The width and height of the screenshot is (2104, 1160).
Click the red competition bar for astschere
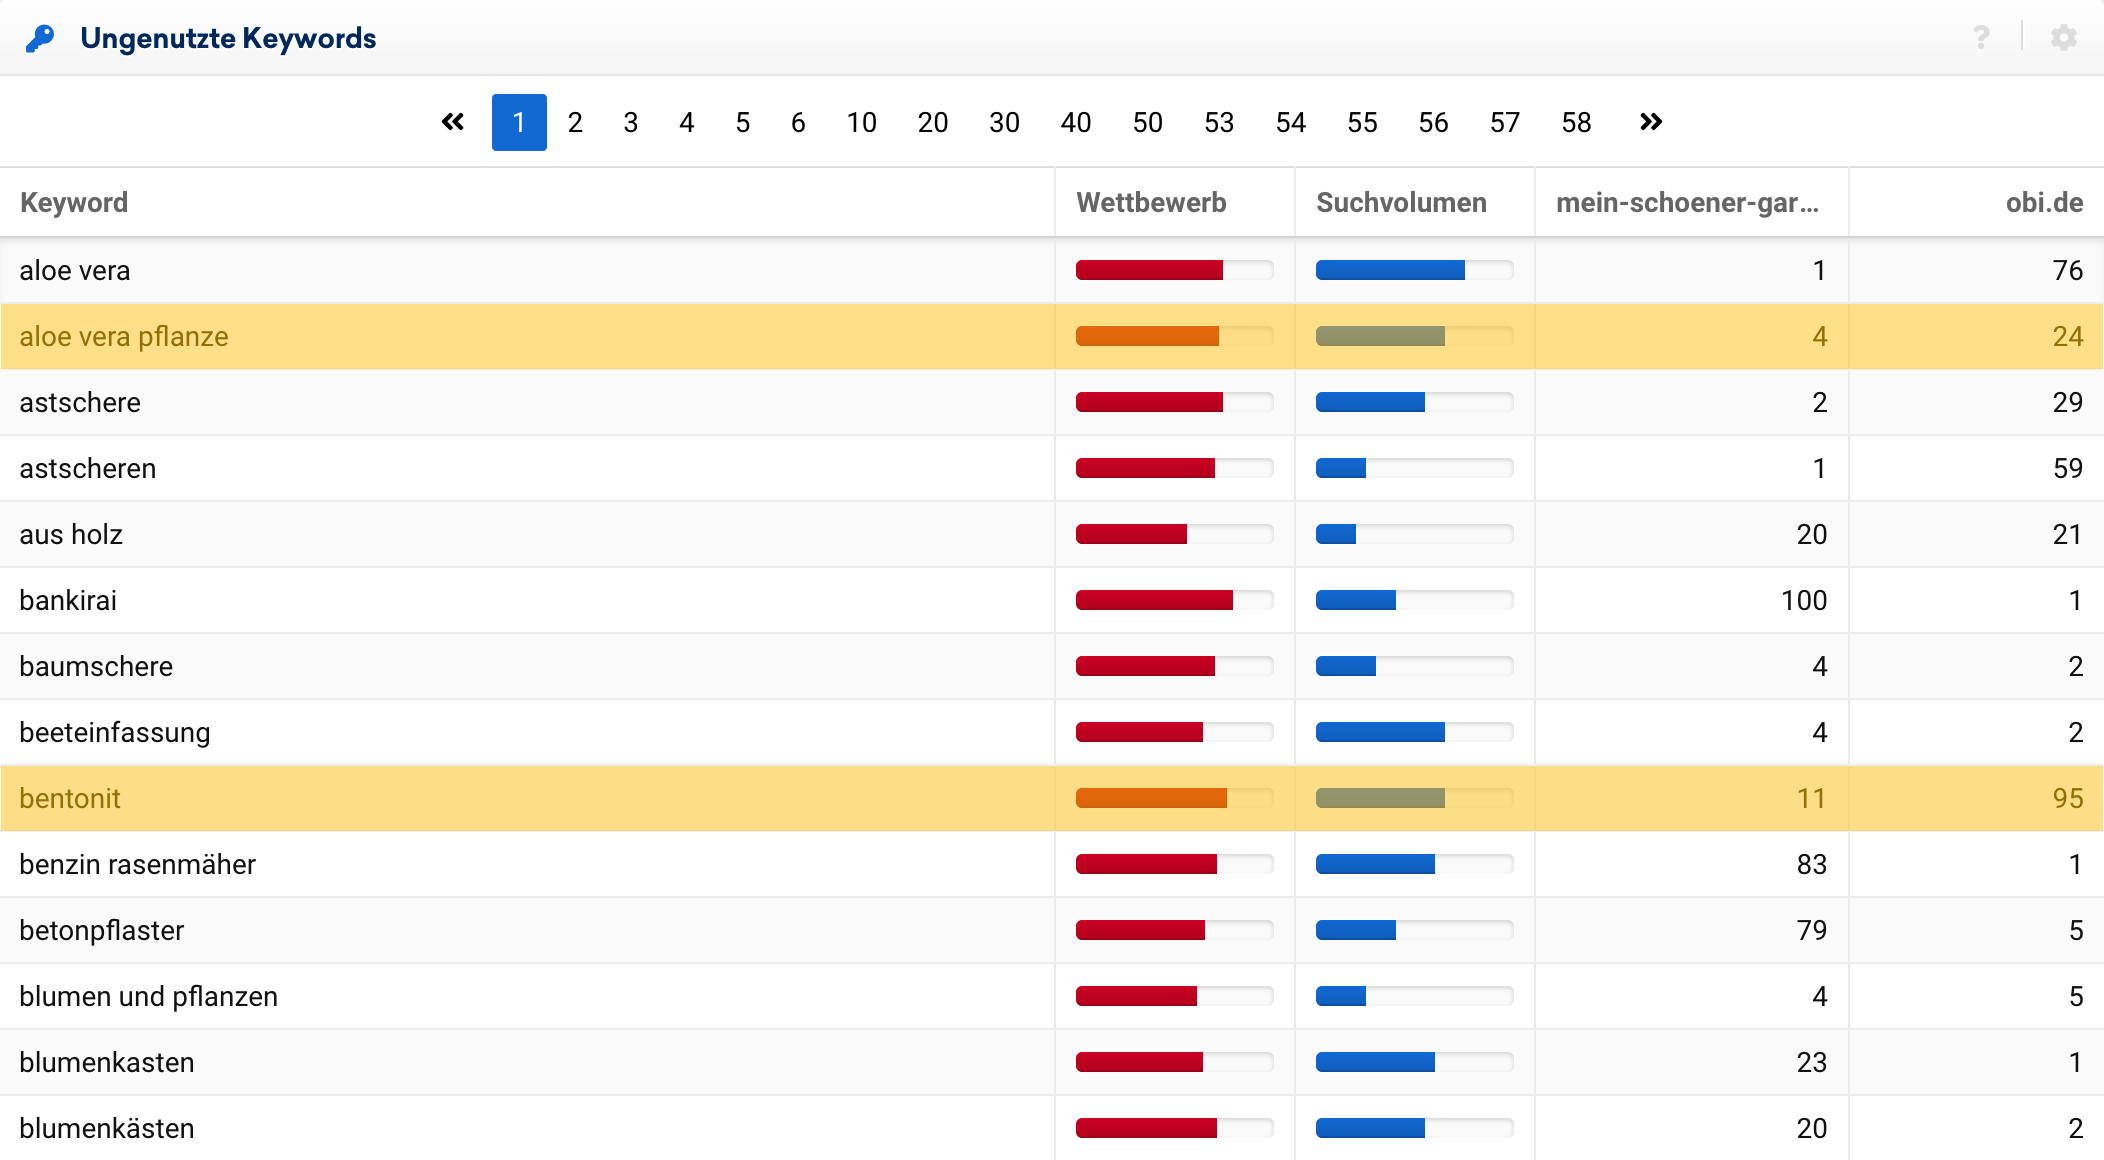1149,402
